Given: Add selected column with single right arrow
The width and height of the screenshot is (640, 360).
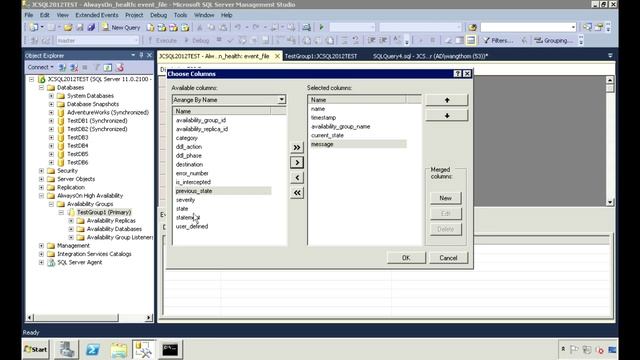Looking at the screenshot, I should (x=297, y=162).
